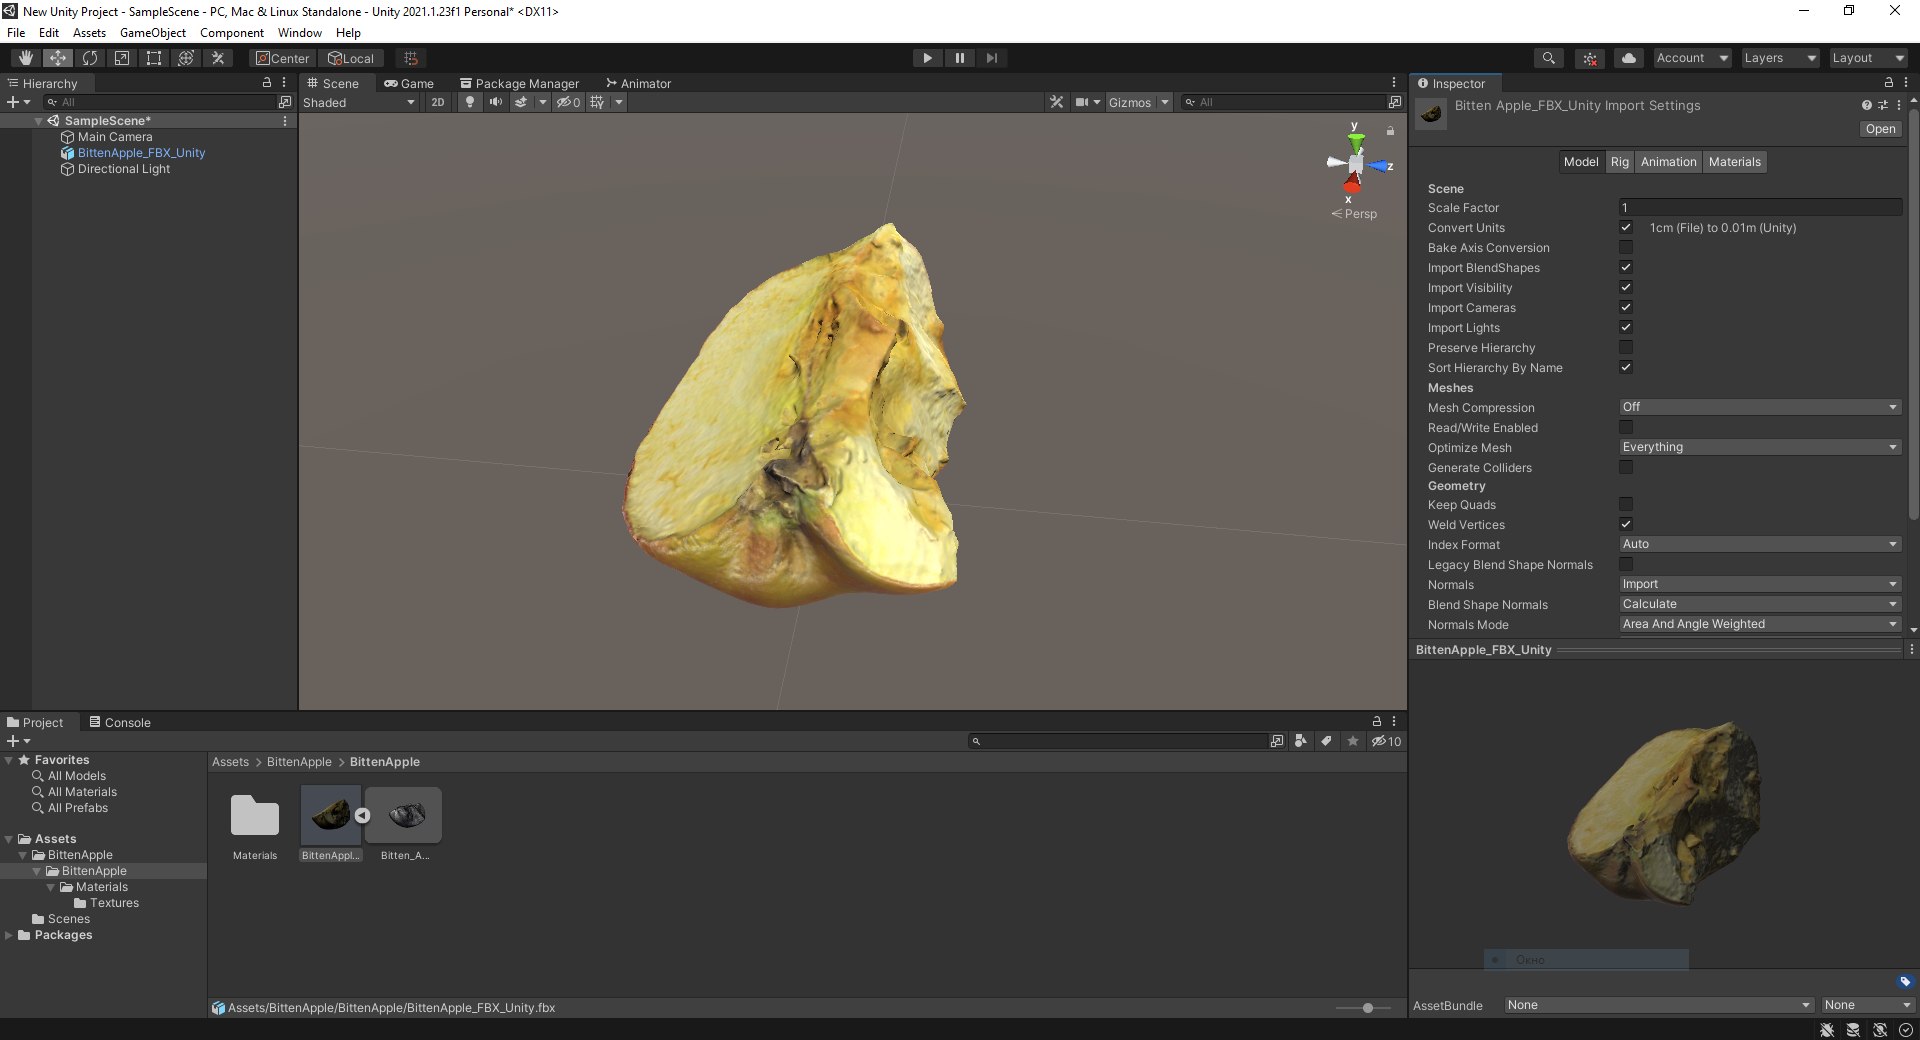Image resolution: width=1920 pixels, height=1040 pixels.
Task: Open the GameObject menu
Action: 153,33
